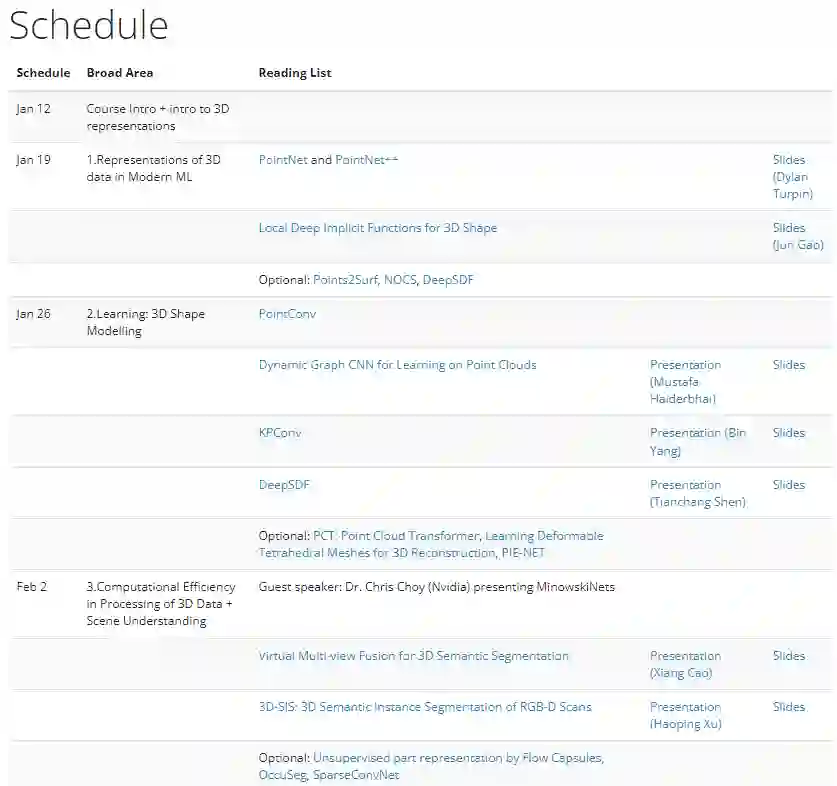Open the 3D-SIS paper link

coord(424,707)
